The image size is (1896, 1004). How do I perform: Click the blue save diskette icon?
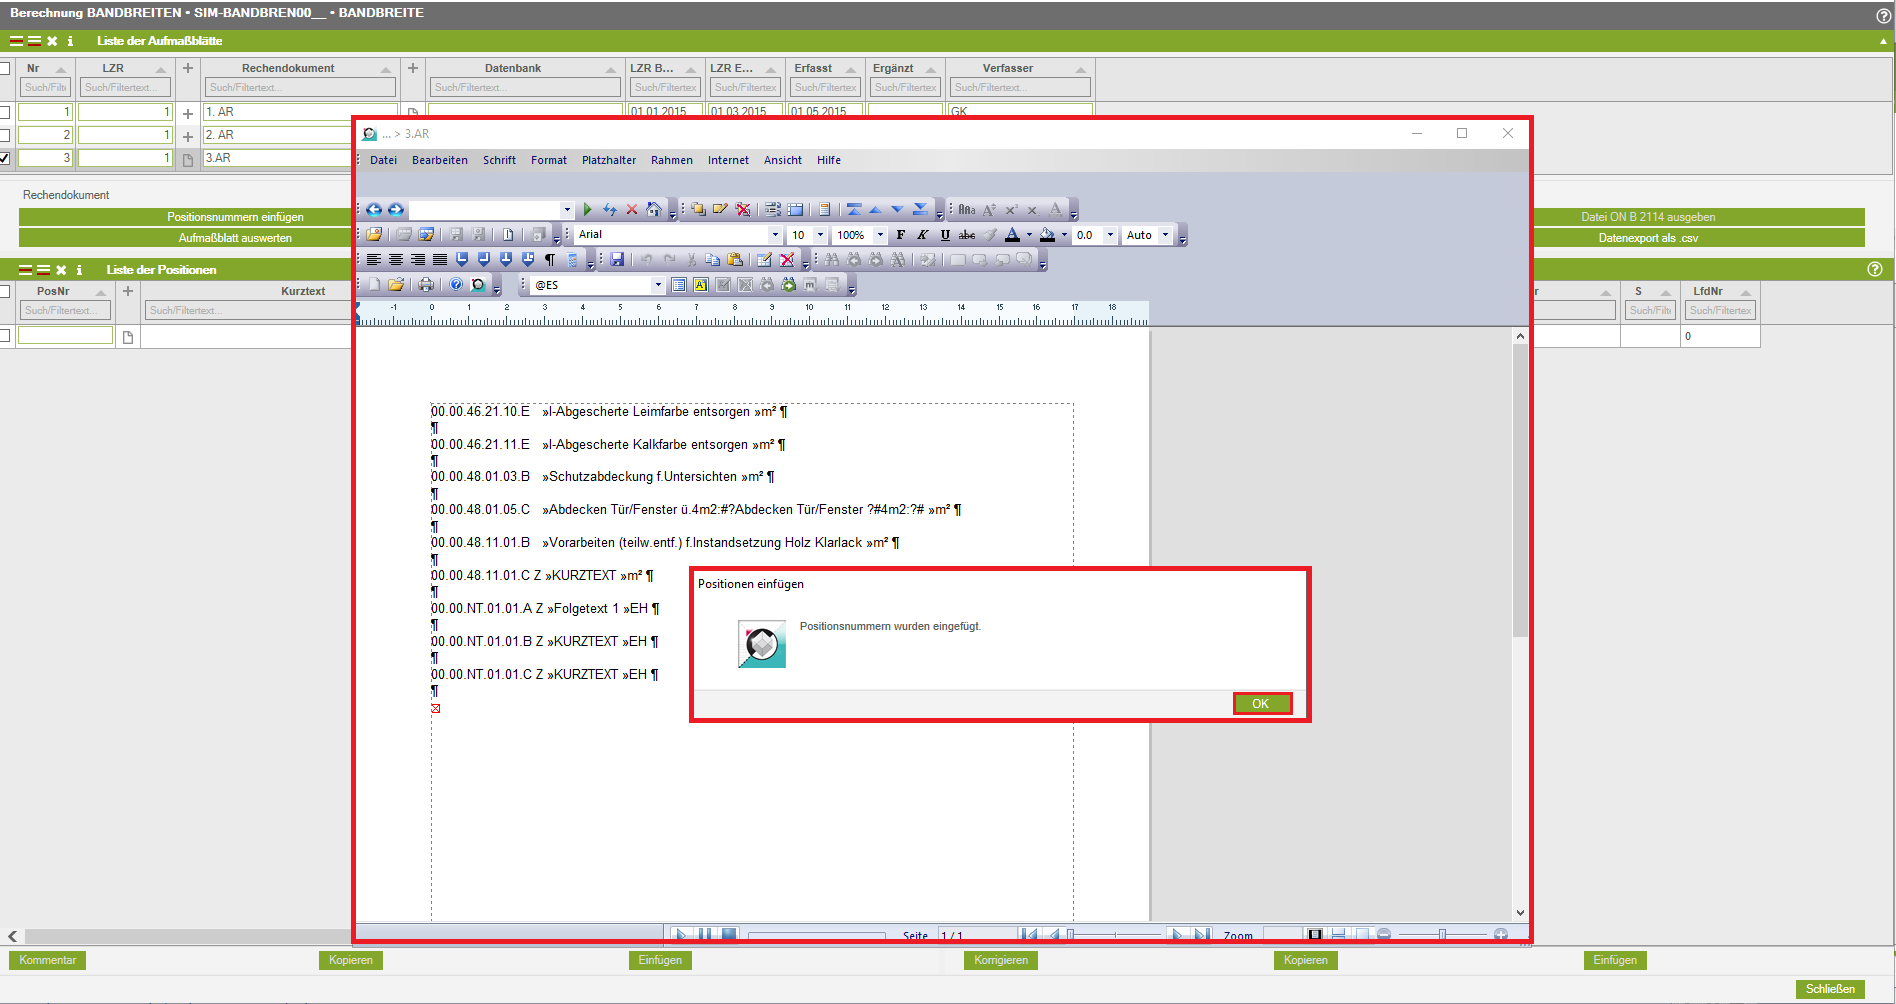pos(617,260)
